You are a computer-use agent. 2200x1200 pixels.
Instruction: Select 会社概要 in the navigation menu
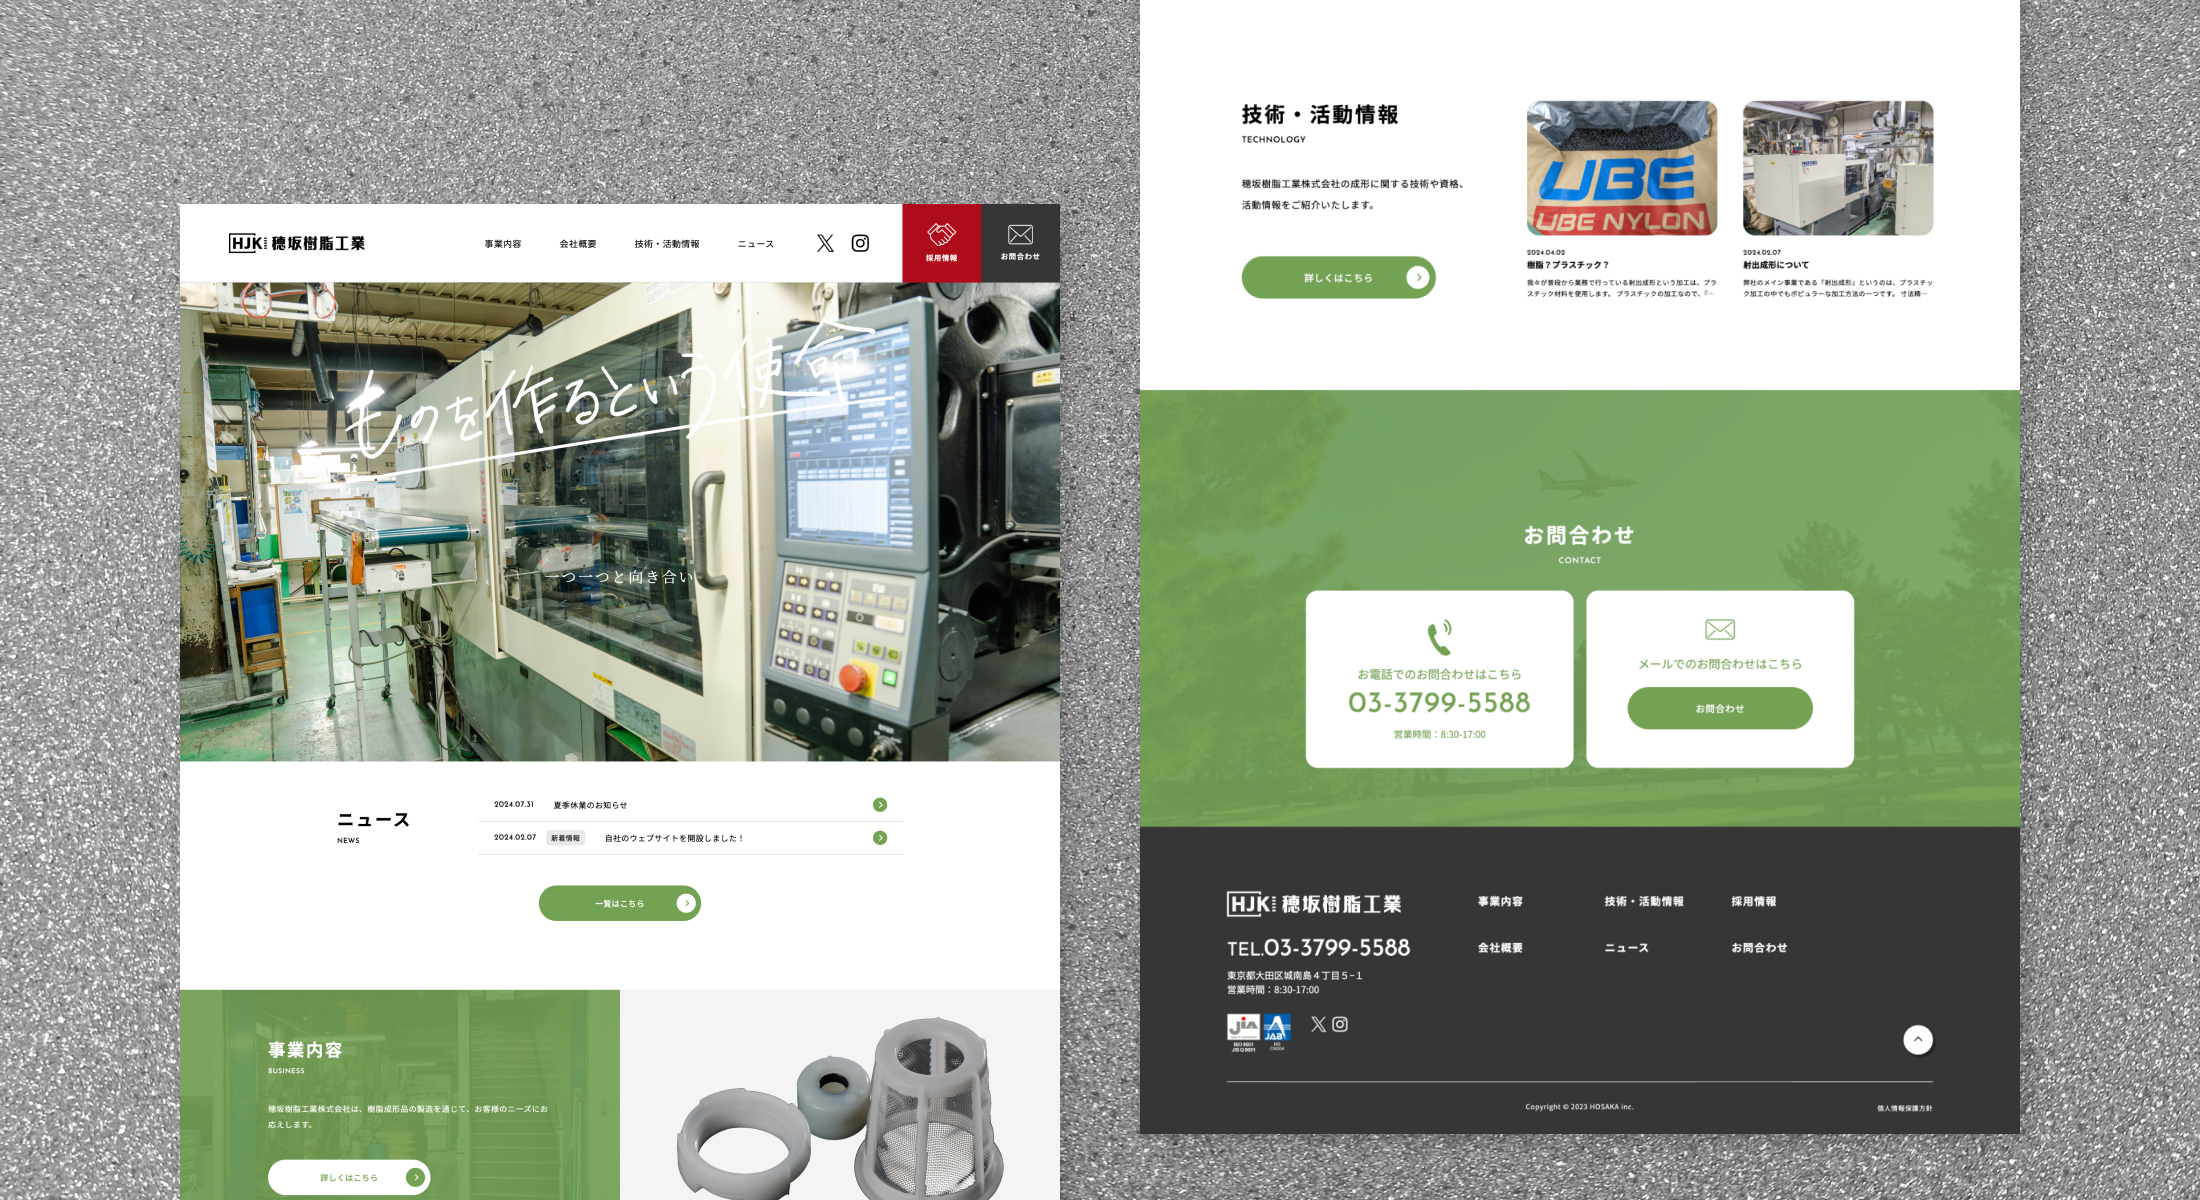tap(578, 243)
